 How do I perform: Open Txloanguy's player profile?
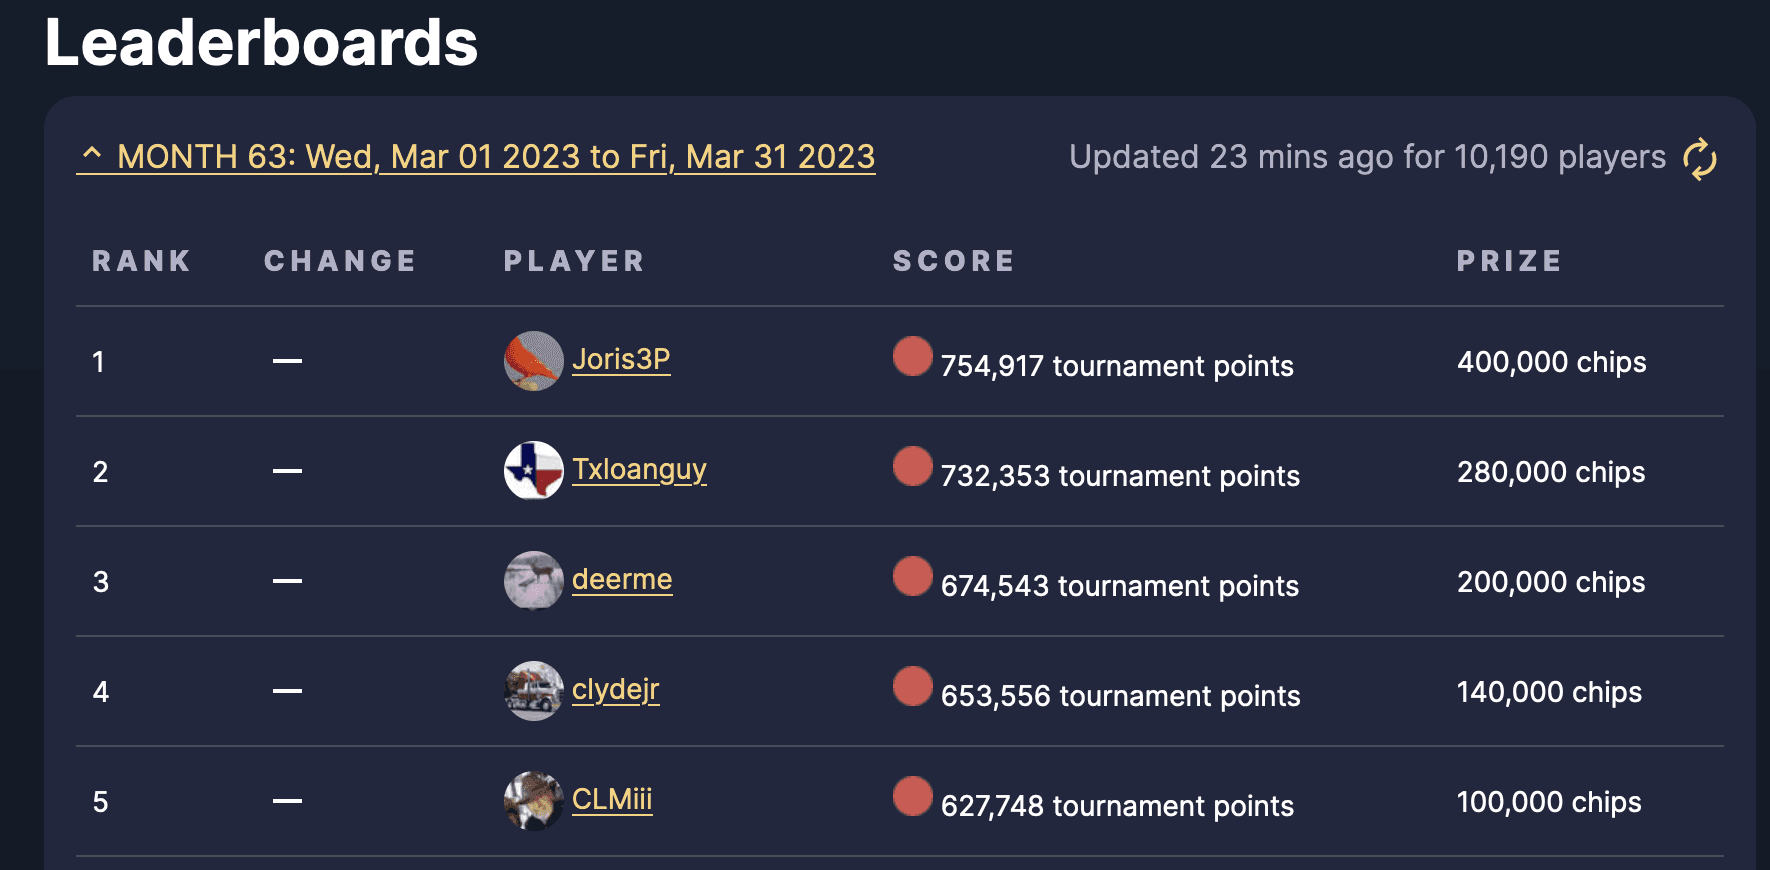(x=640, y=469)
